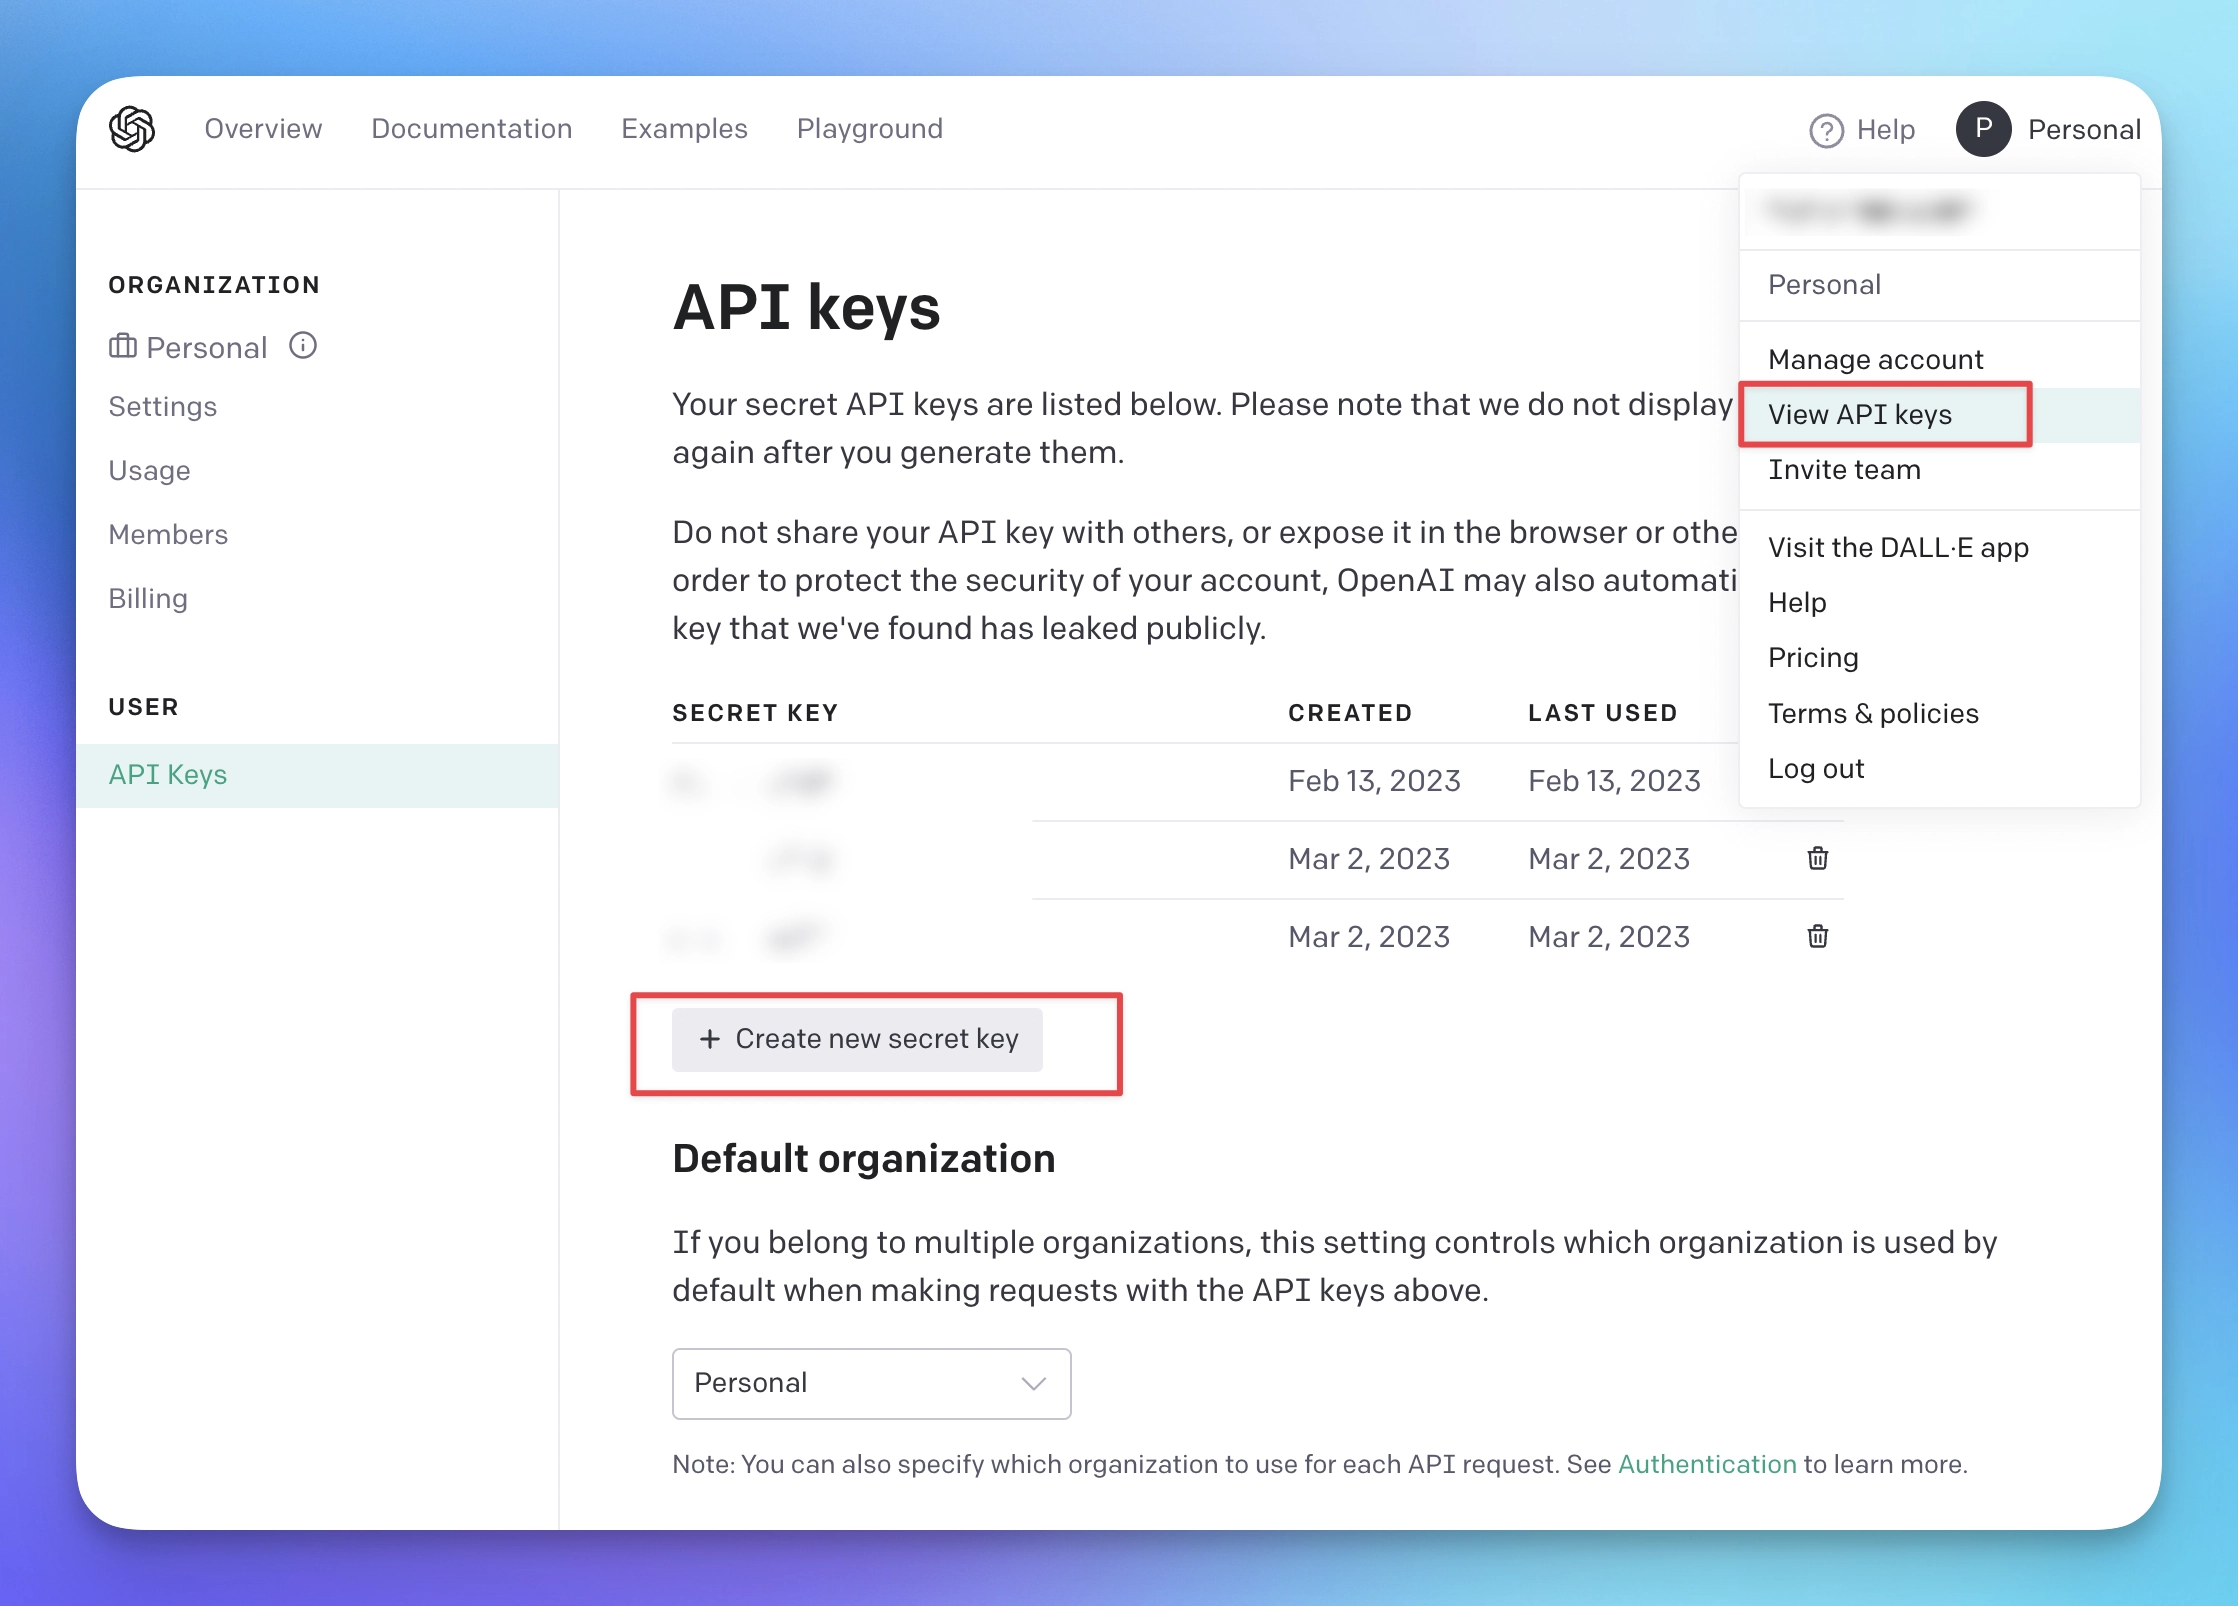This screenshot has width=2238, height=1606.
Task: Click Create new secret key button
Action: (x=857, y=1039)
